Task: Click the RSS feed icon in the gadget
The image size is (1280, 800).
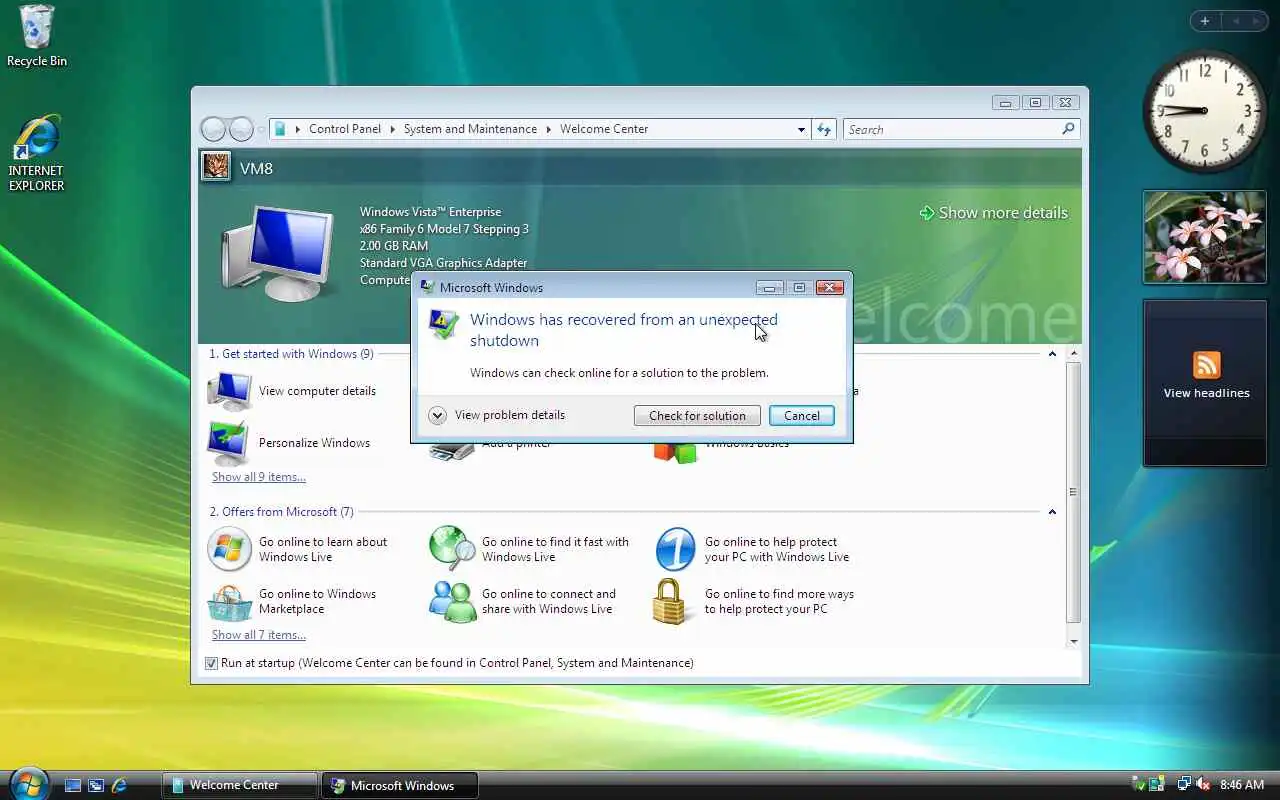Action: (x=1206, y=364)
